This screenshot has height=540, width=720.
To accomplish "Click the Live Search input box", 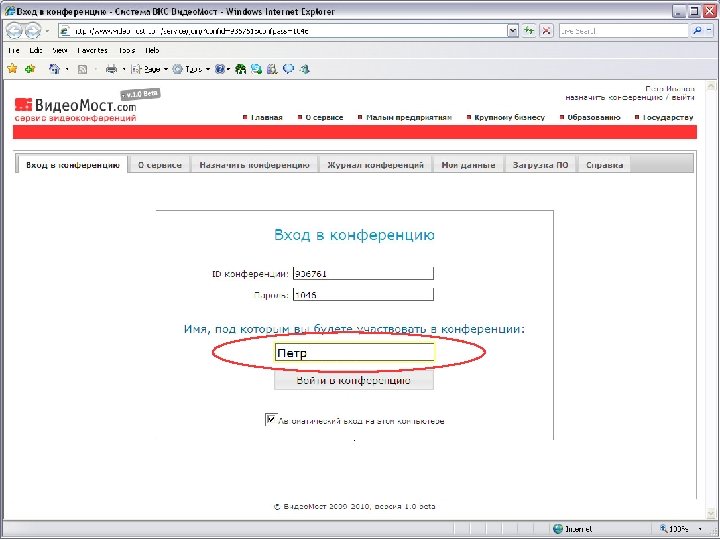I will point(624,31).
